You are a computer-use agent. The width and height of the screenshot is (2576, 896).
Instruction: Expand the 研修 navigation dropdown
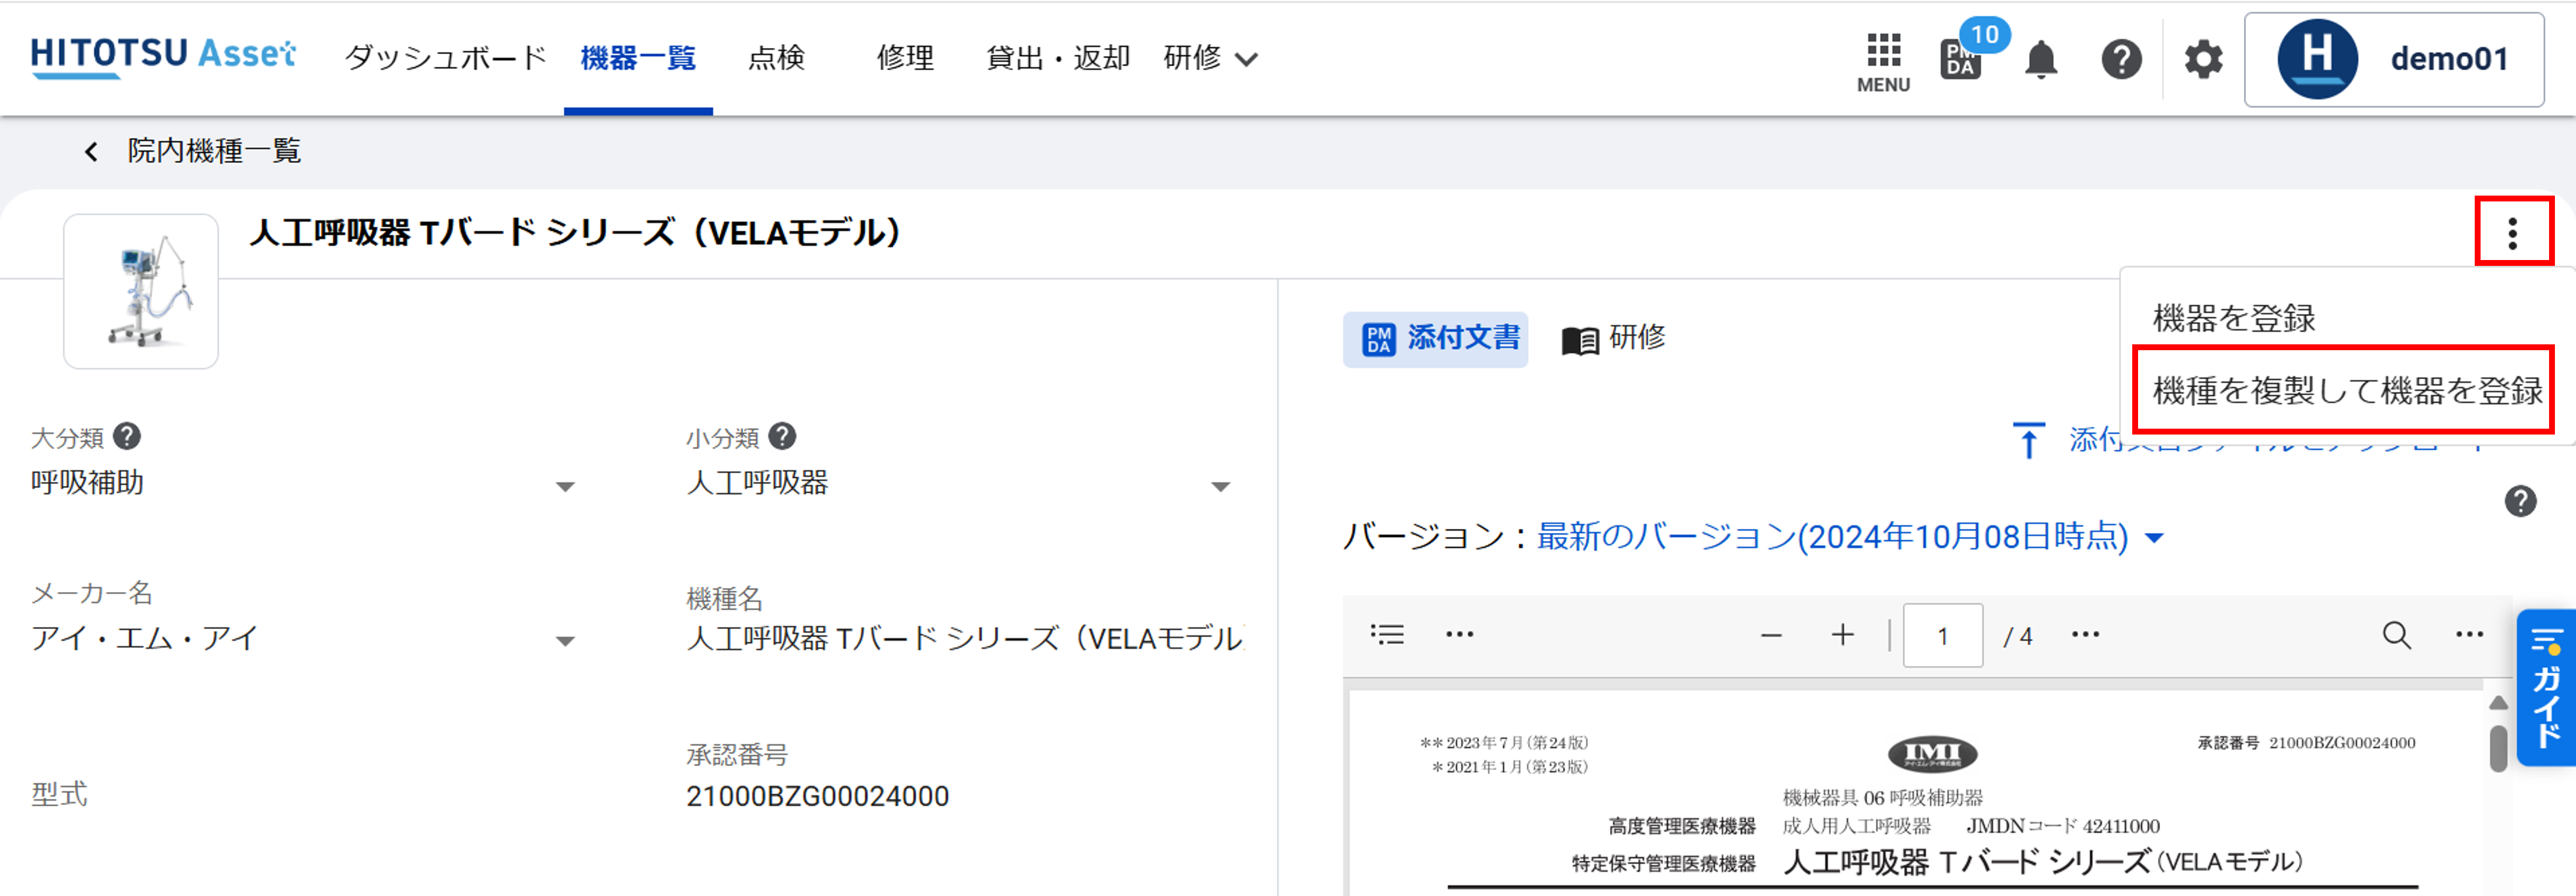(1210, 58)
